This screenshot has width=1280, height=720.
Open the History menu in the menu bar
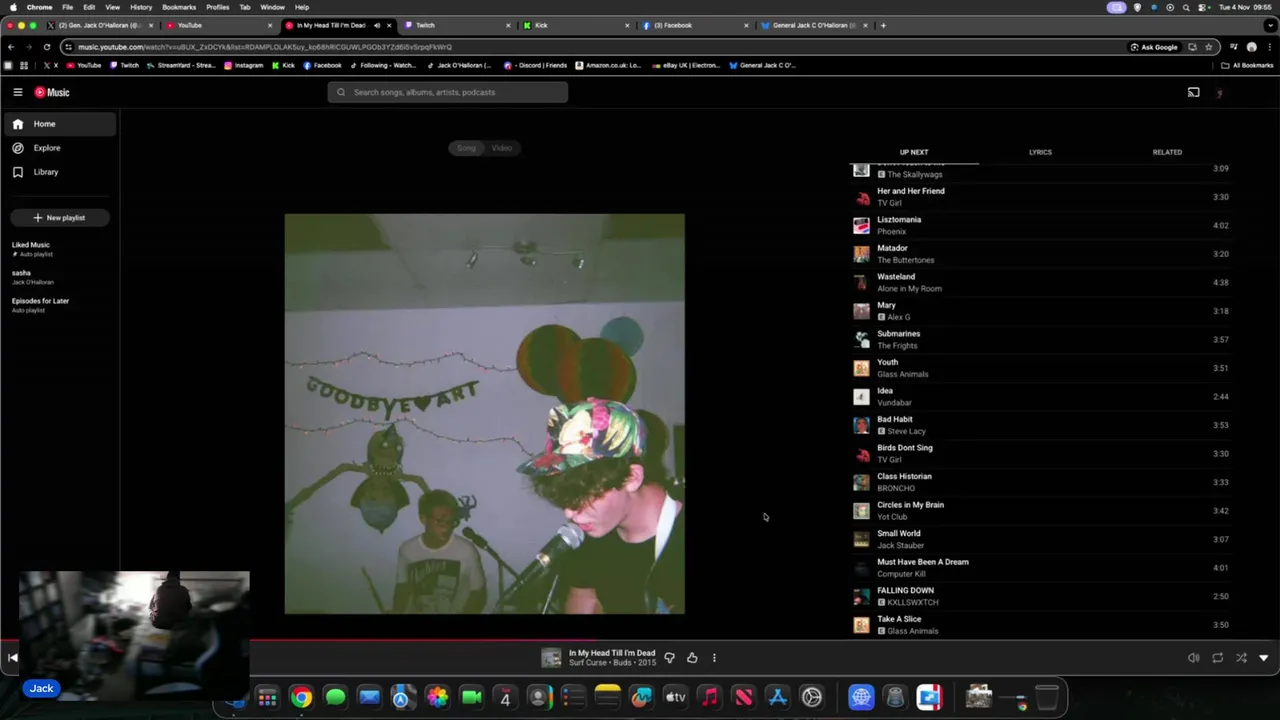pos(141,7)
